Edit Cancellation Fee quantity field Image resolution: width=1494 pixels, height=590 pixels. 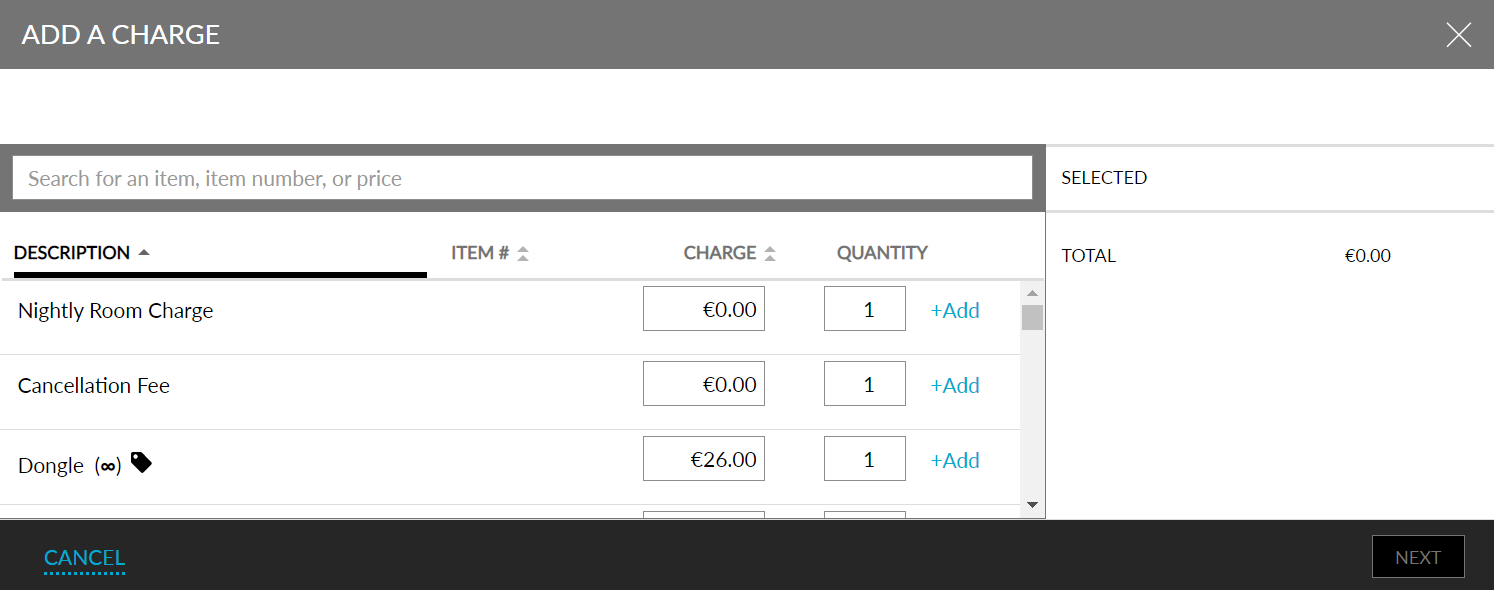865,383
